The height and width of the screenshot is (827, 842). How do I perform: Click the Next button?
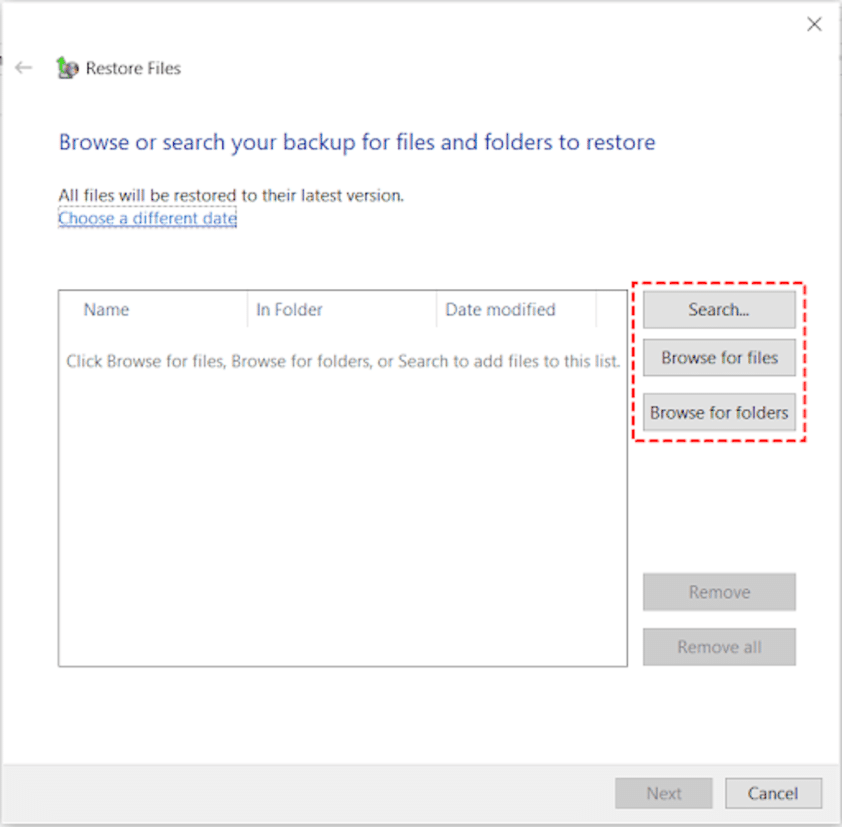tap(663, 793)
